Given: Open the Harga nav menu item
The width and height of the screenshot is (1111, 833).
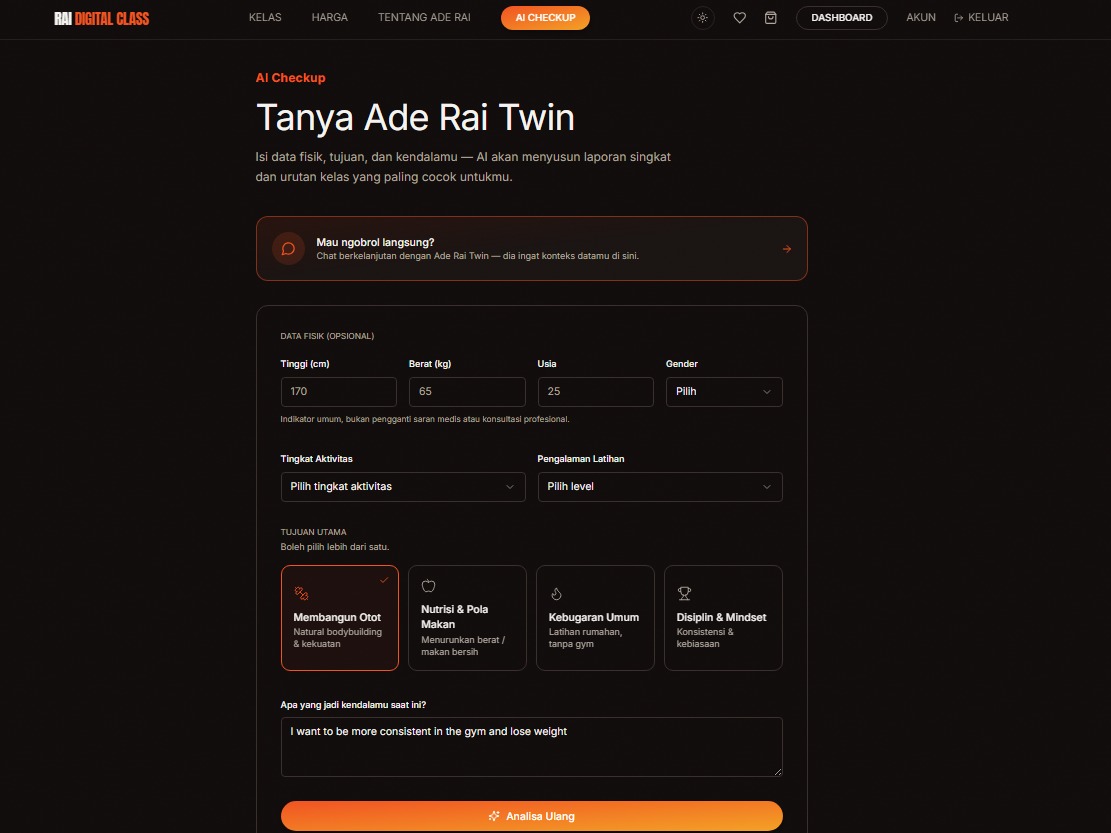Looking at the screenshot, I should (x=329, y=17).
